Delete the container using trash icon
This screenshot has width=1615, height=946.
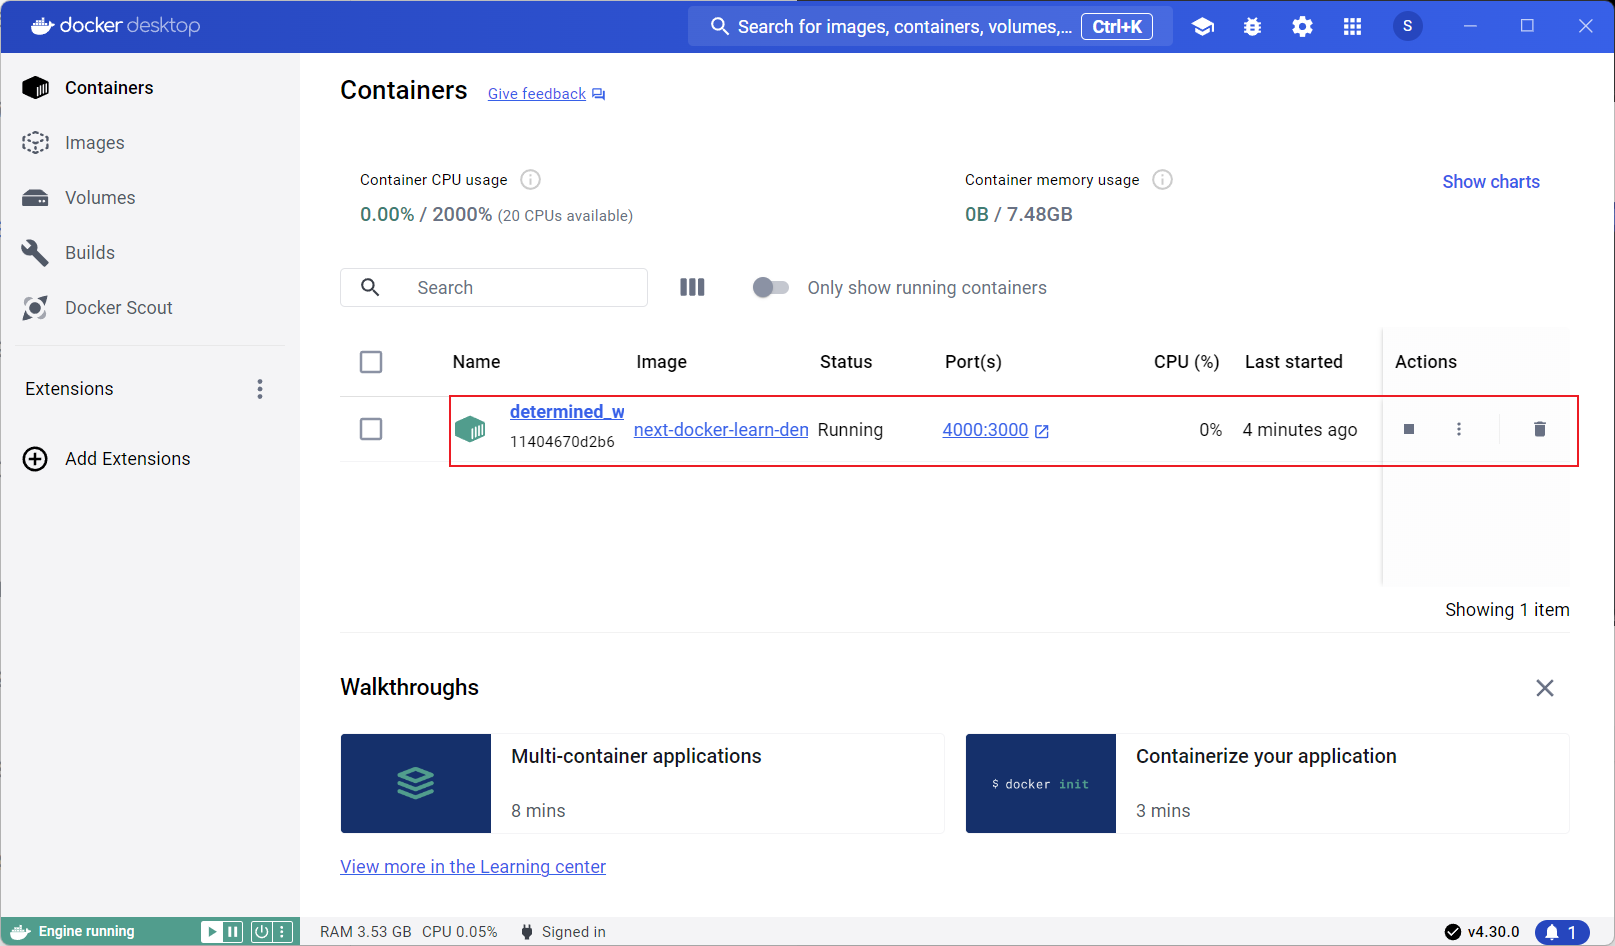click(x=1539, y=429)
